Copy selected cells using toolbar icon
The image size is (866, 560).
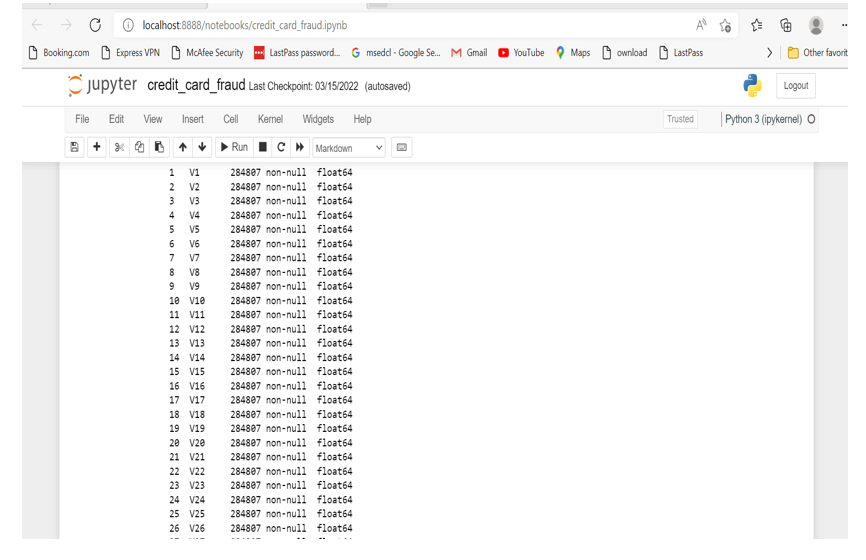coord(139,147)
